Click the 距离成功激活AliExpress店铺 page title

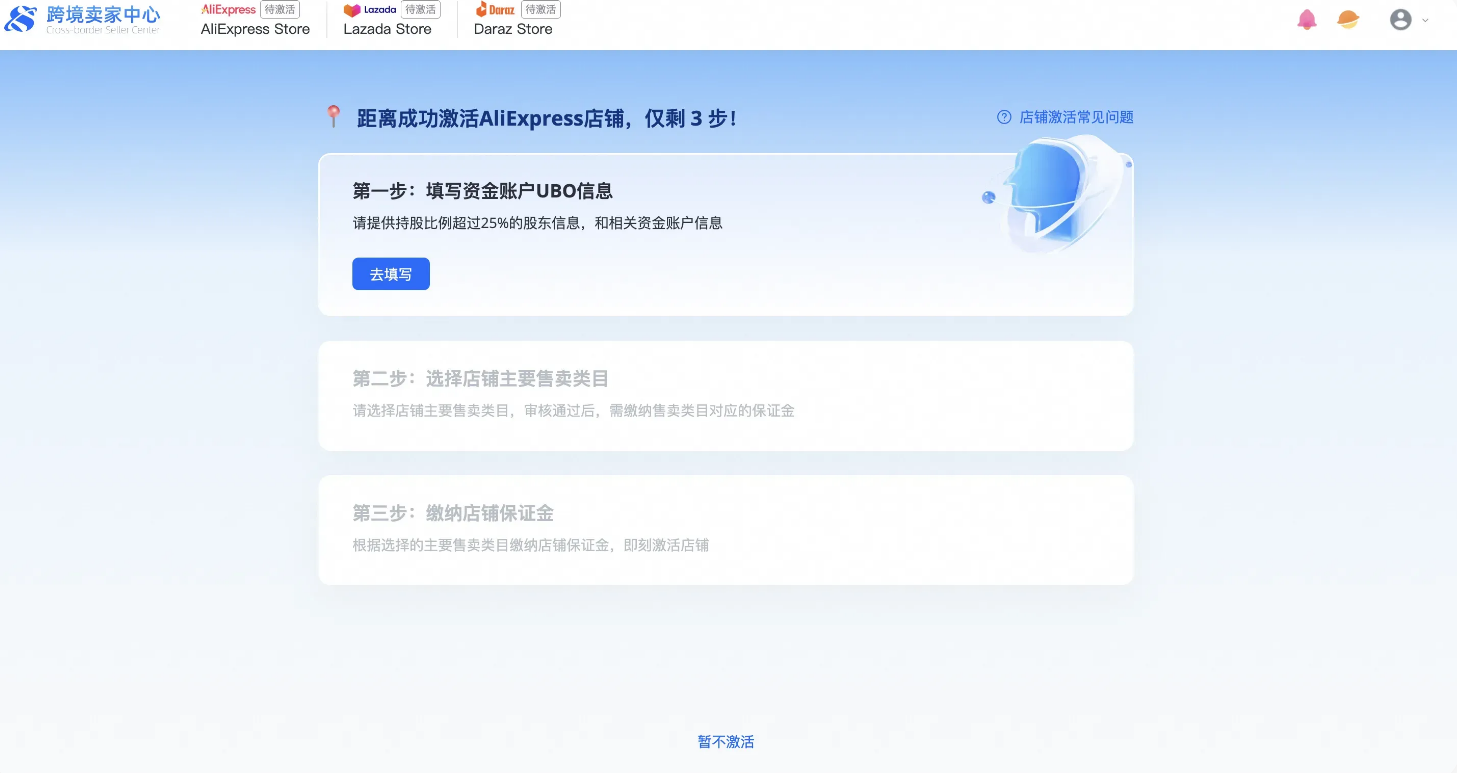[x=548, y=118]
